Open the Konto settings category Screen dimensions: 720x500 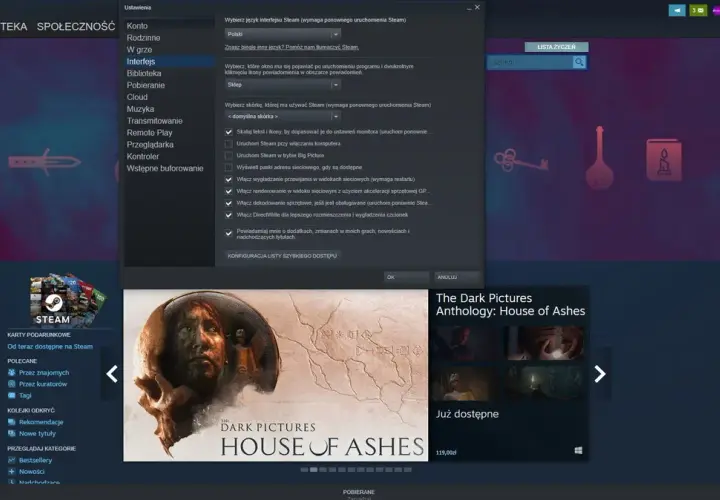click(137, 26)
